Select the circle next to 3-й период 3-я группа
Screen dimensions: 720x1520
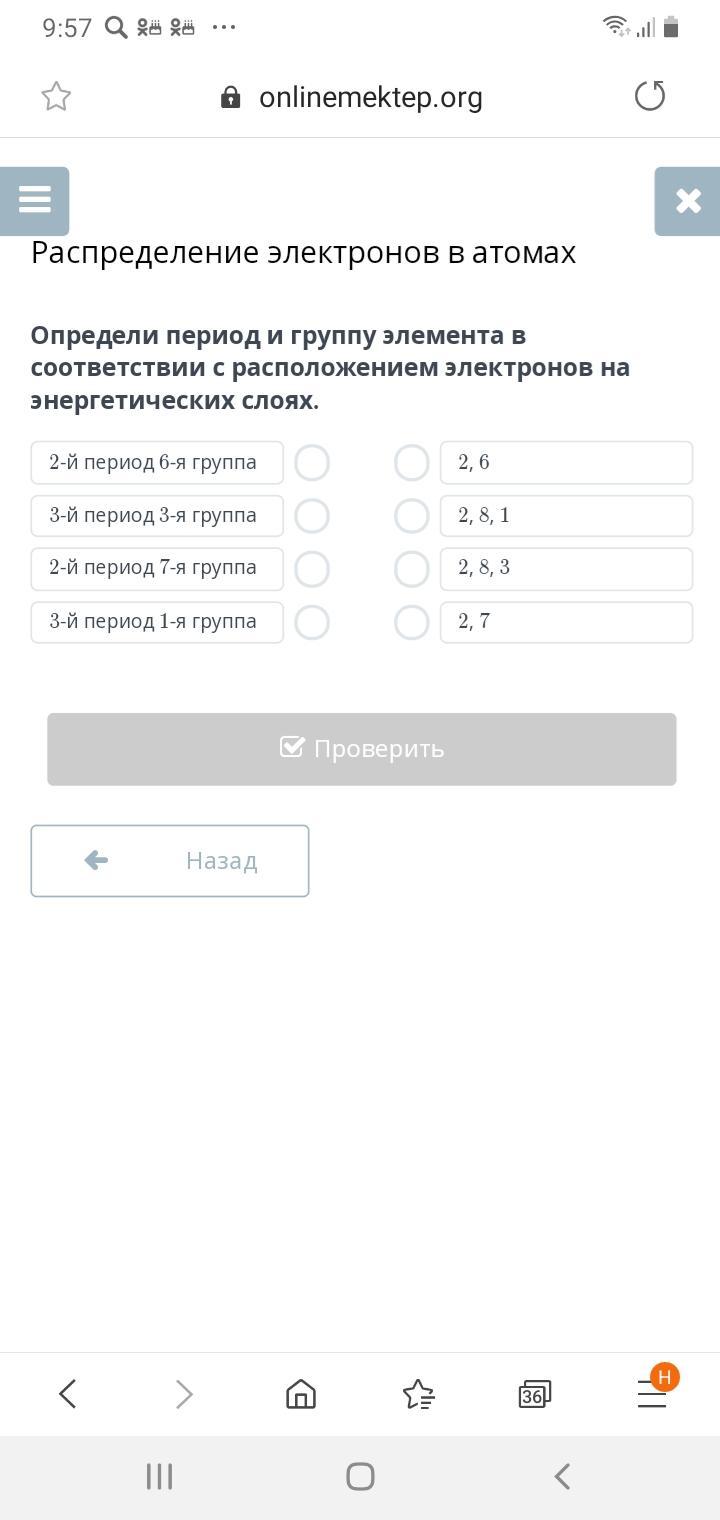click(312, 516)
